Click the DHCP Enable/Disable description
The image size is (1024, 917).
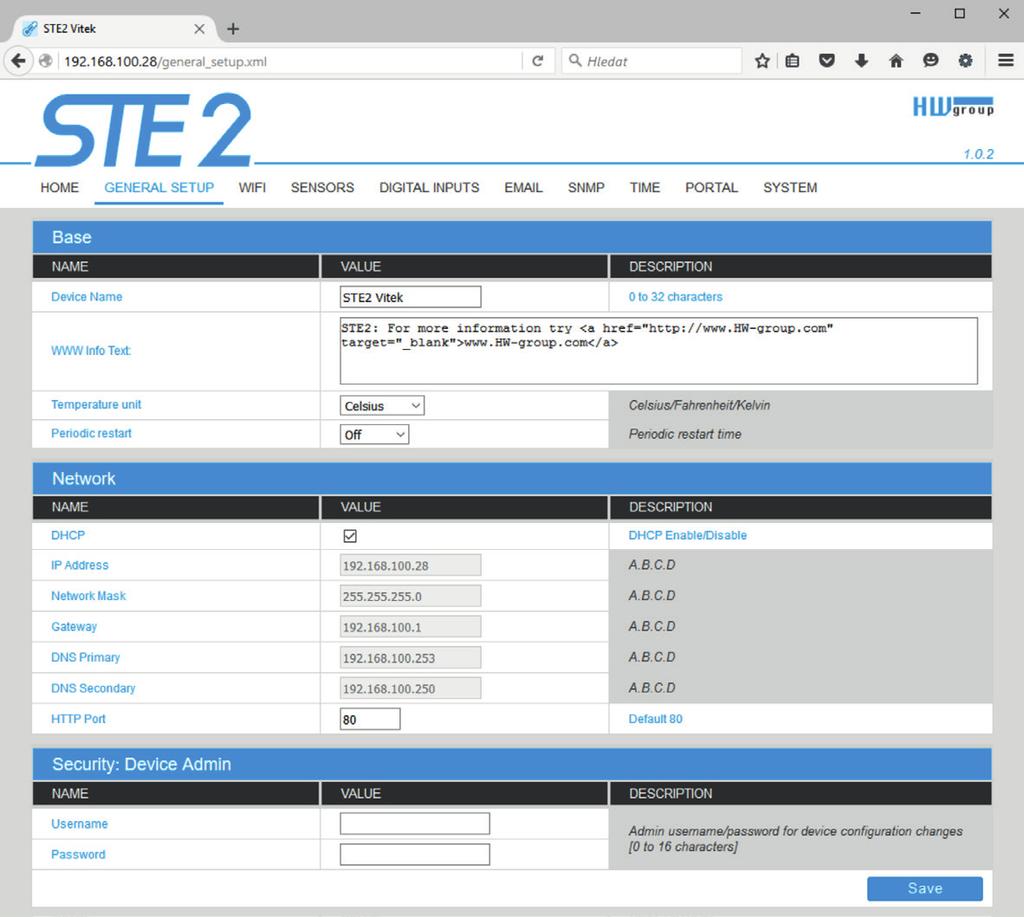[687, 535]
